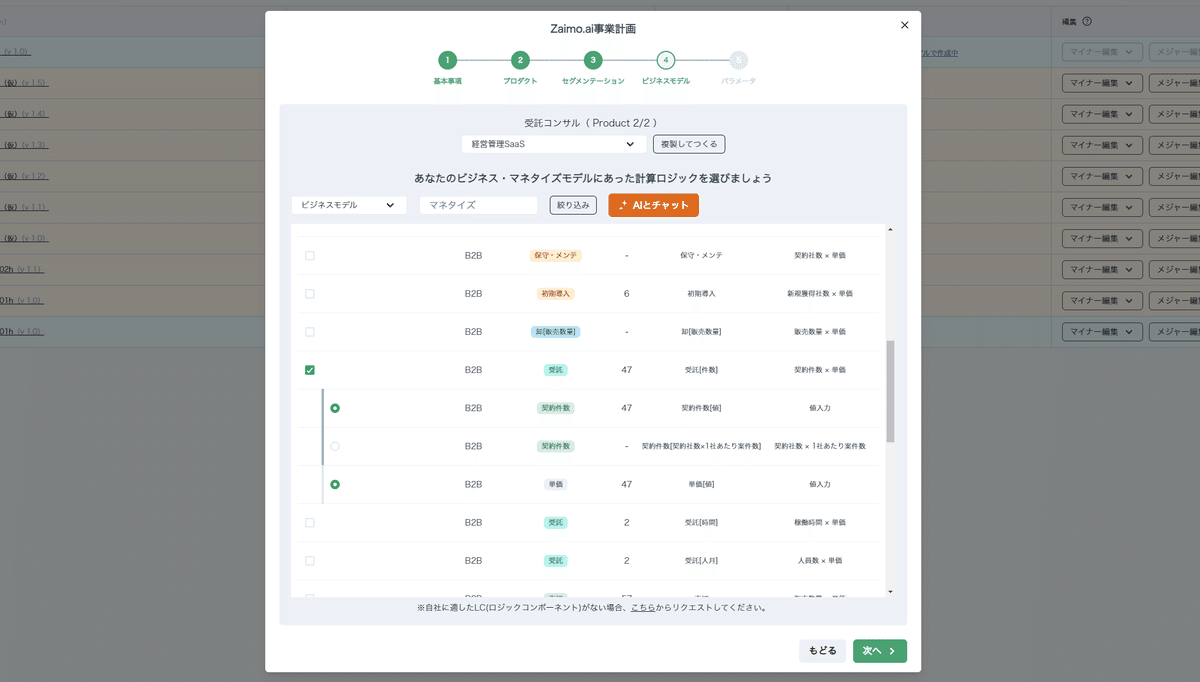
Task: Open the 02h (v 1.1) plan link
Action: pos(20,269)
